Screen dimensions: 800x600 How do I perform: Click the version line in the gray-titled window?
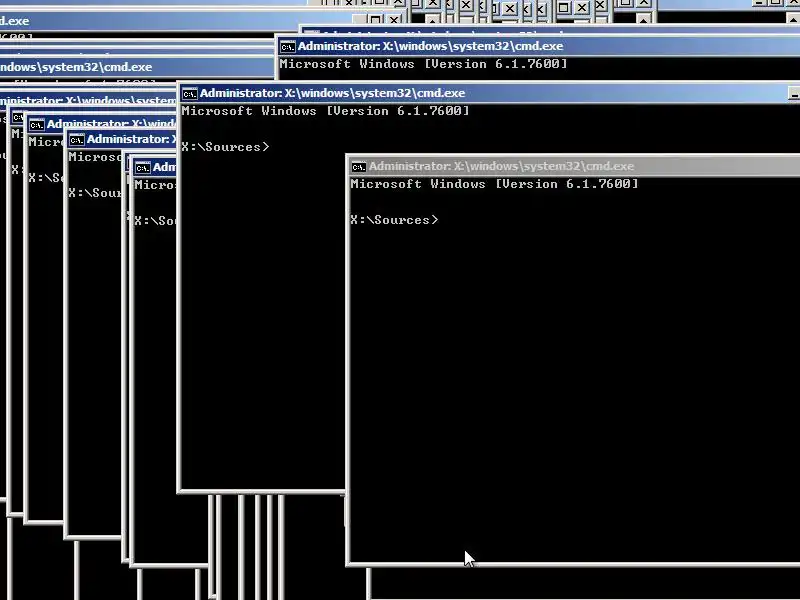494,184
